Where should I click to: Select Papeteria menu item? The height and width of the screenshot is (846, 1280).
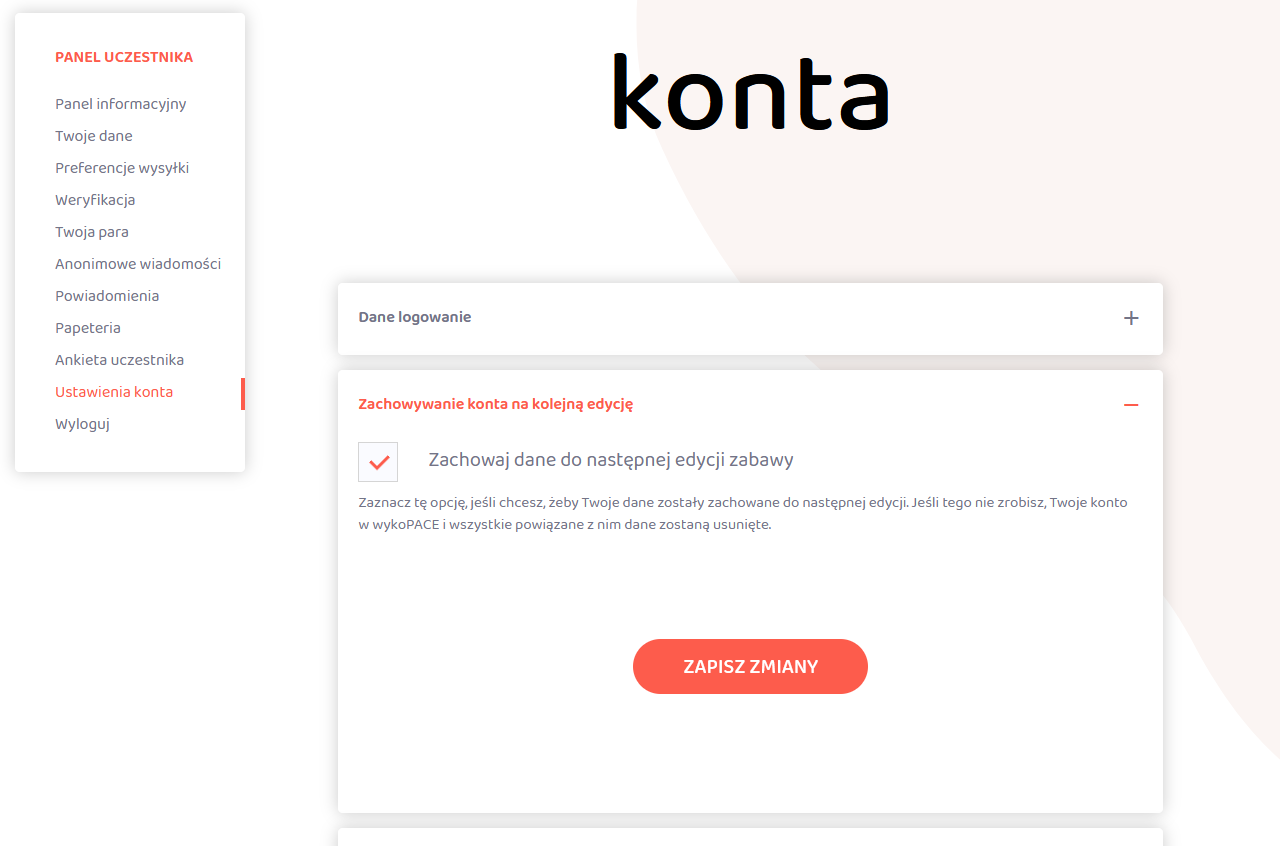click(88, 328)
